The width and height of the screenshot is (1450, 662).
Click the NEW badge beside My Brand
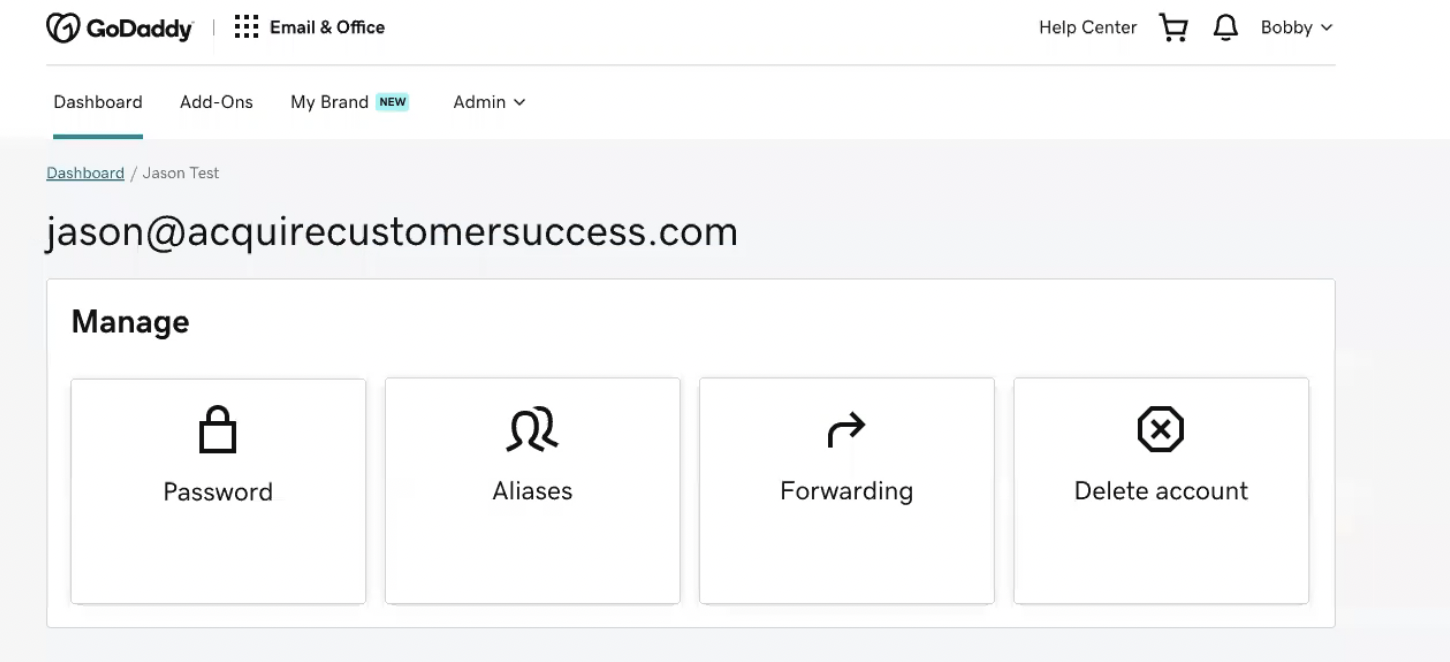[x=392, y=102]
